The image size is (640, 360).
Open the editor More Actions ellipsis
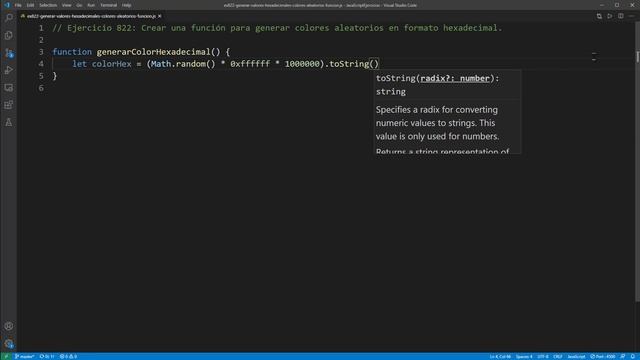(631, 16)
